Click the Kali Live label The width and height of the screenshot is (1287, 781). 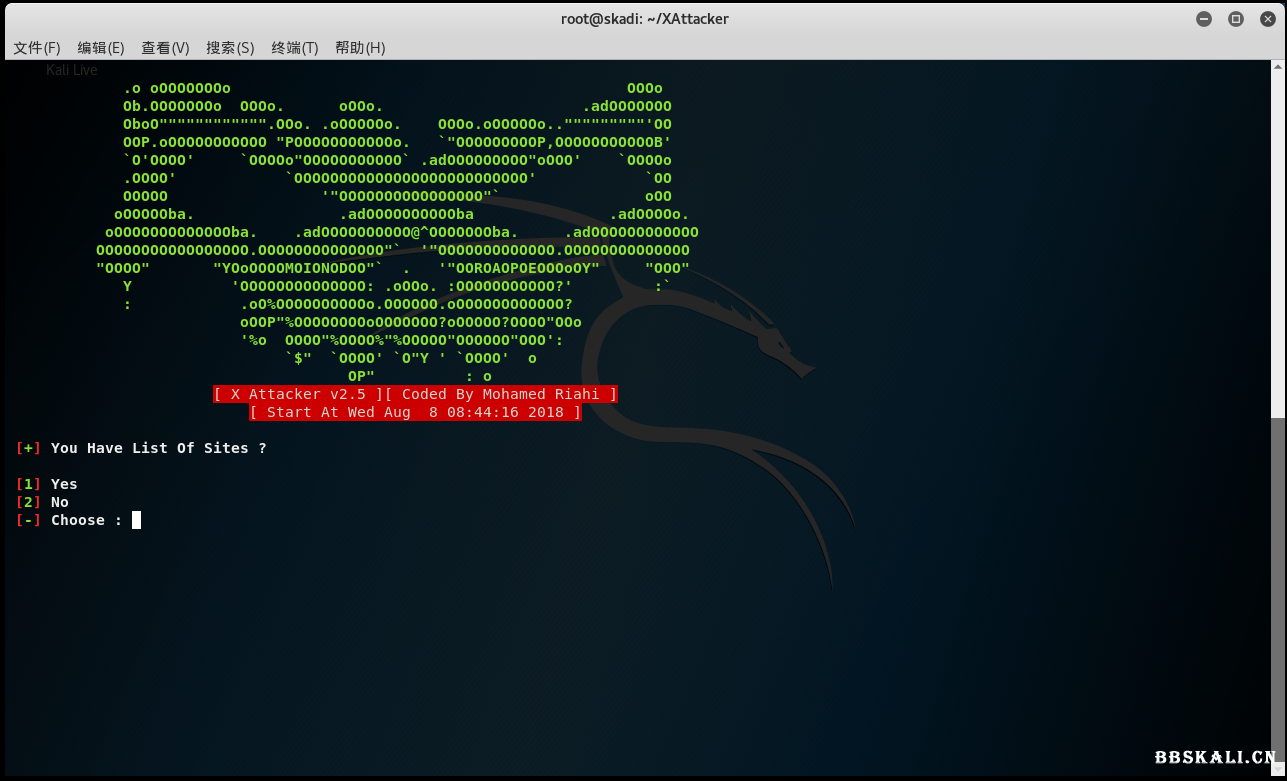(71, 69)
